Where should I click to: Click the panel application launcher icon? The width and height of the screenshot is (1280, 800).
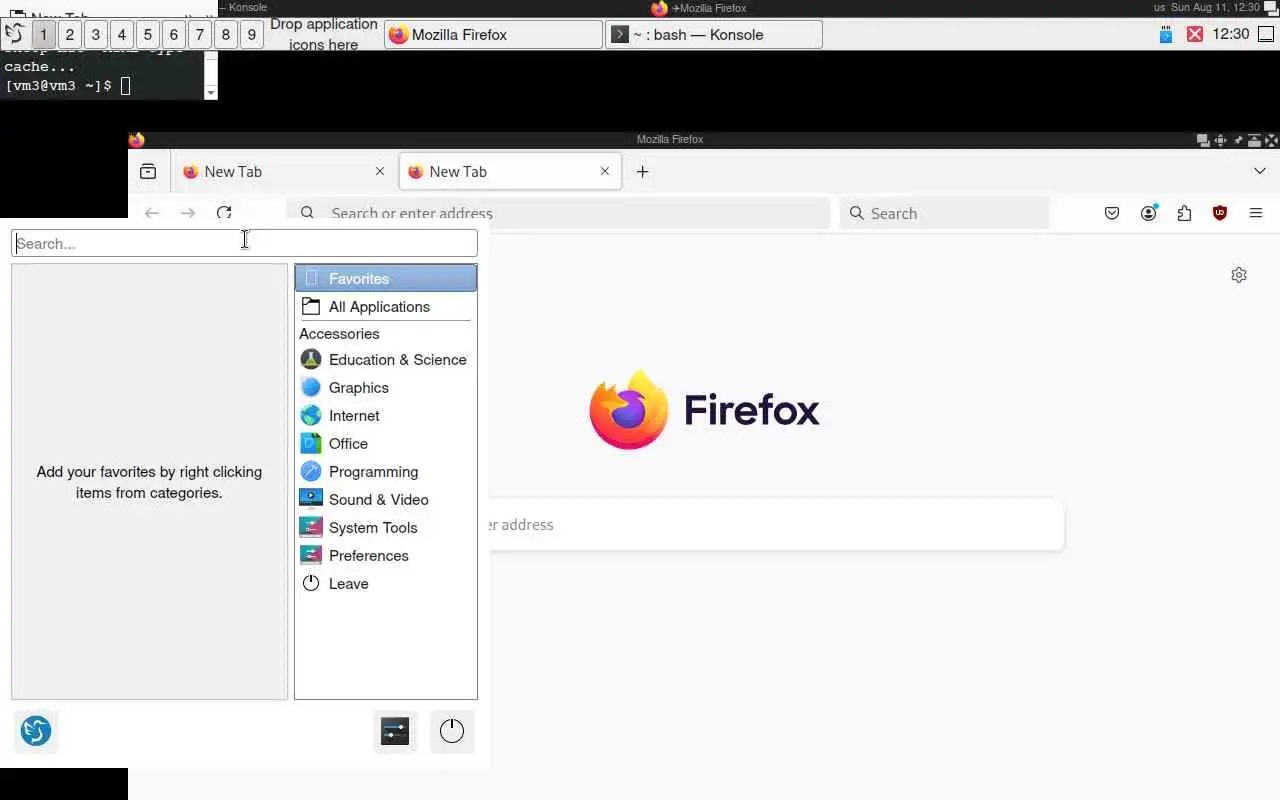[x=14, y=34]
